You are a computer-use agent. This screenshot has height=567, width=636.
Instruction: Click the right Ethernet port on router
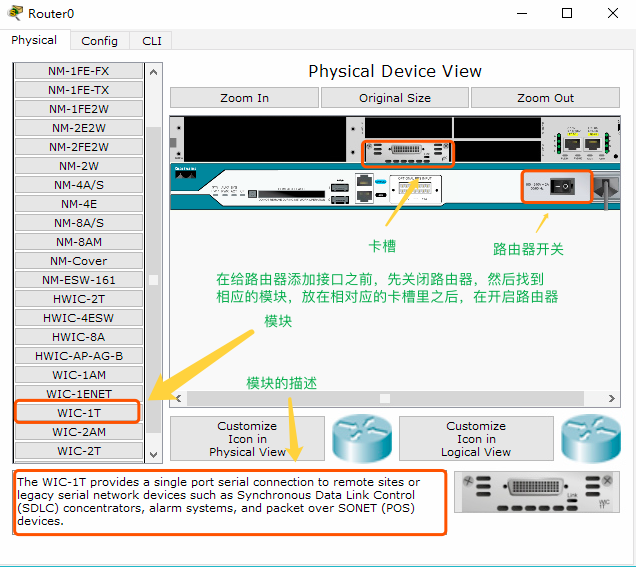coord(593,144)
